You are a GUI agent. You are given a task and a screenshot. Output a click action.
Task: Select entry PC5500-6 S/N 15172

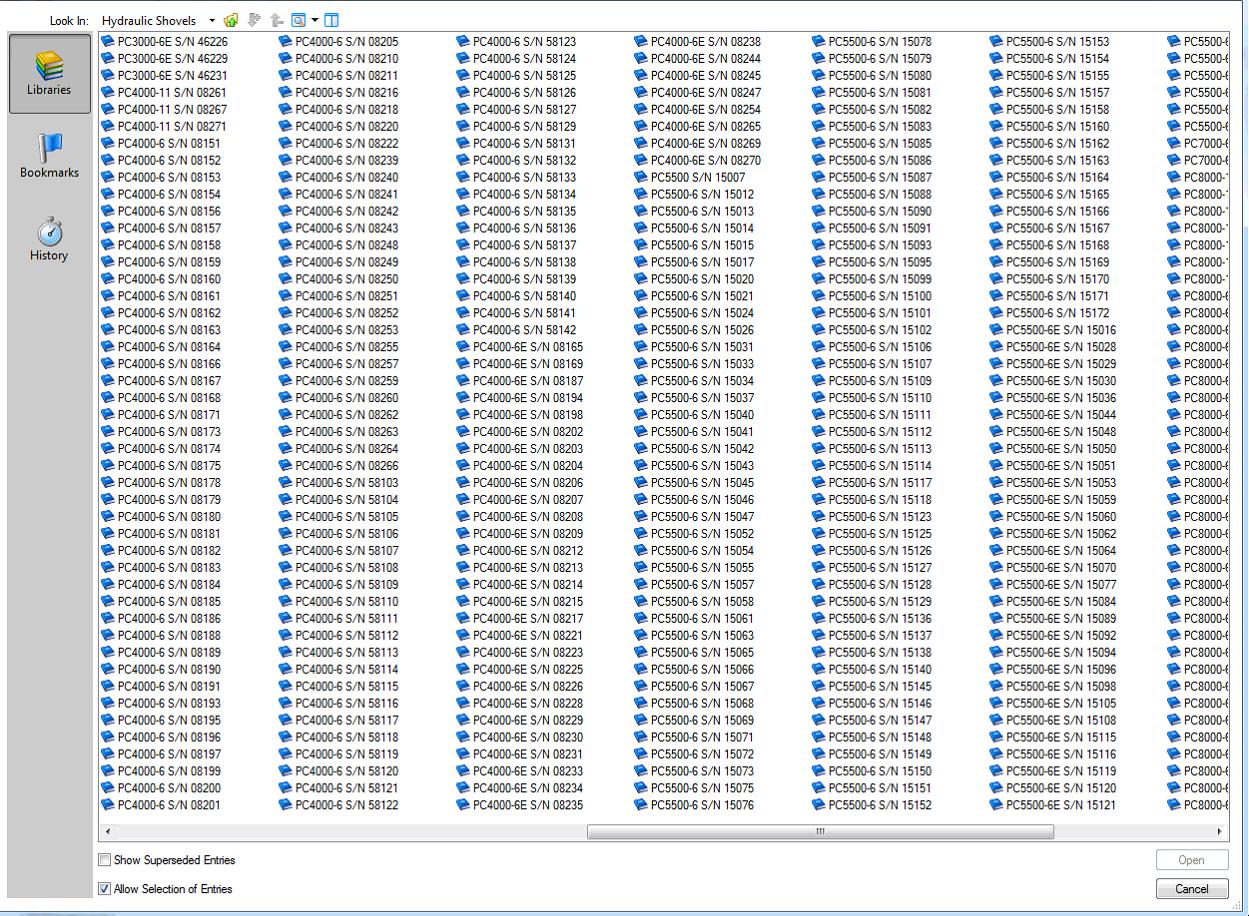[1050, 313]
